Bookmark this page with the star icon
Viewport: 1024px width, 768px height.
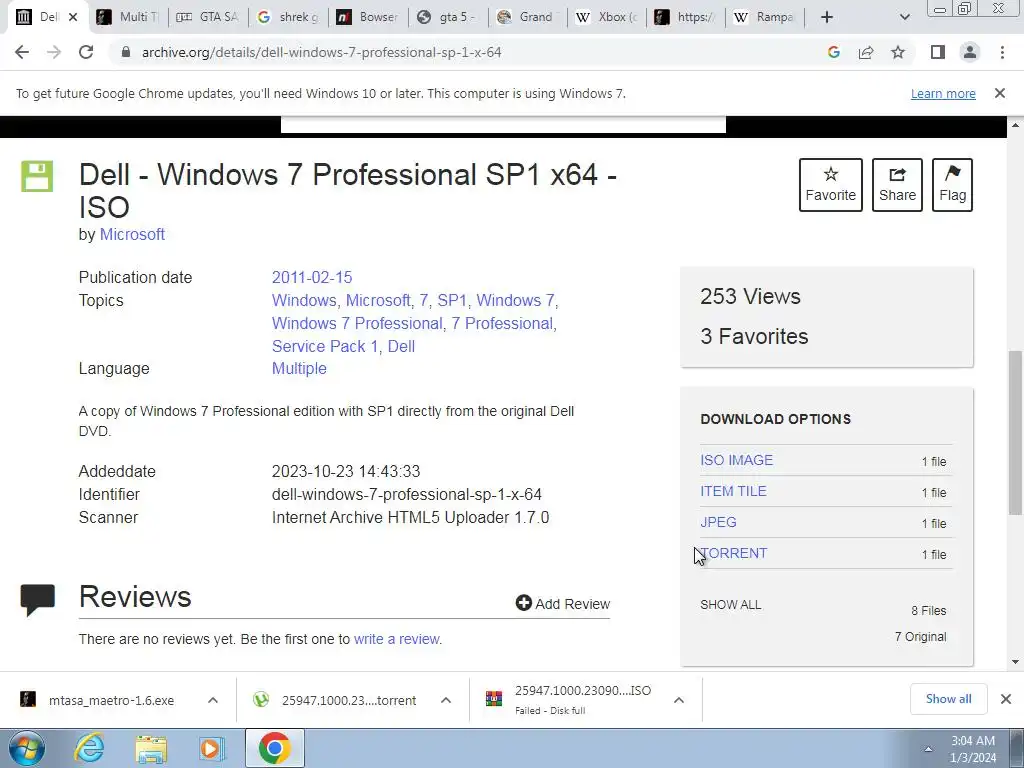(898, 52)
